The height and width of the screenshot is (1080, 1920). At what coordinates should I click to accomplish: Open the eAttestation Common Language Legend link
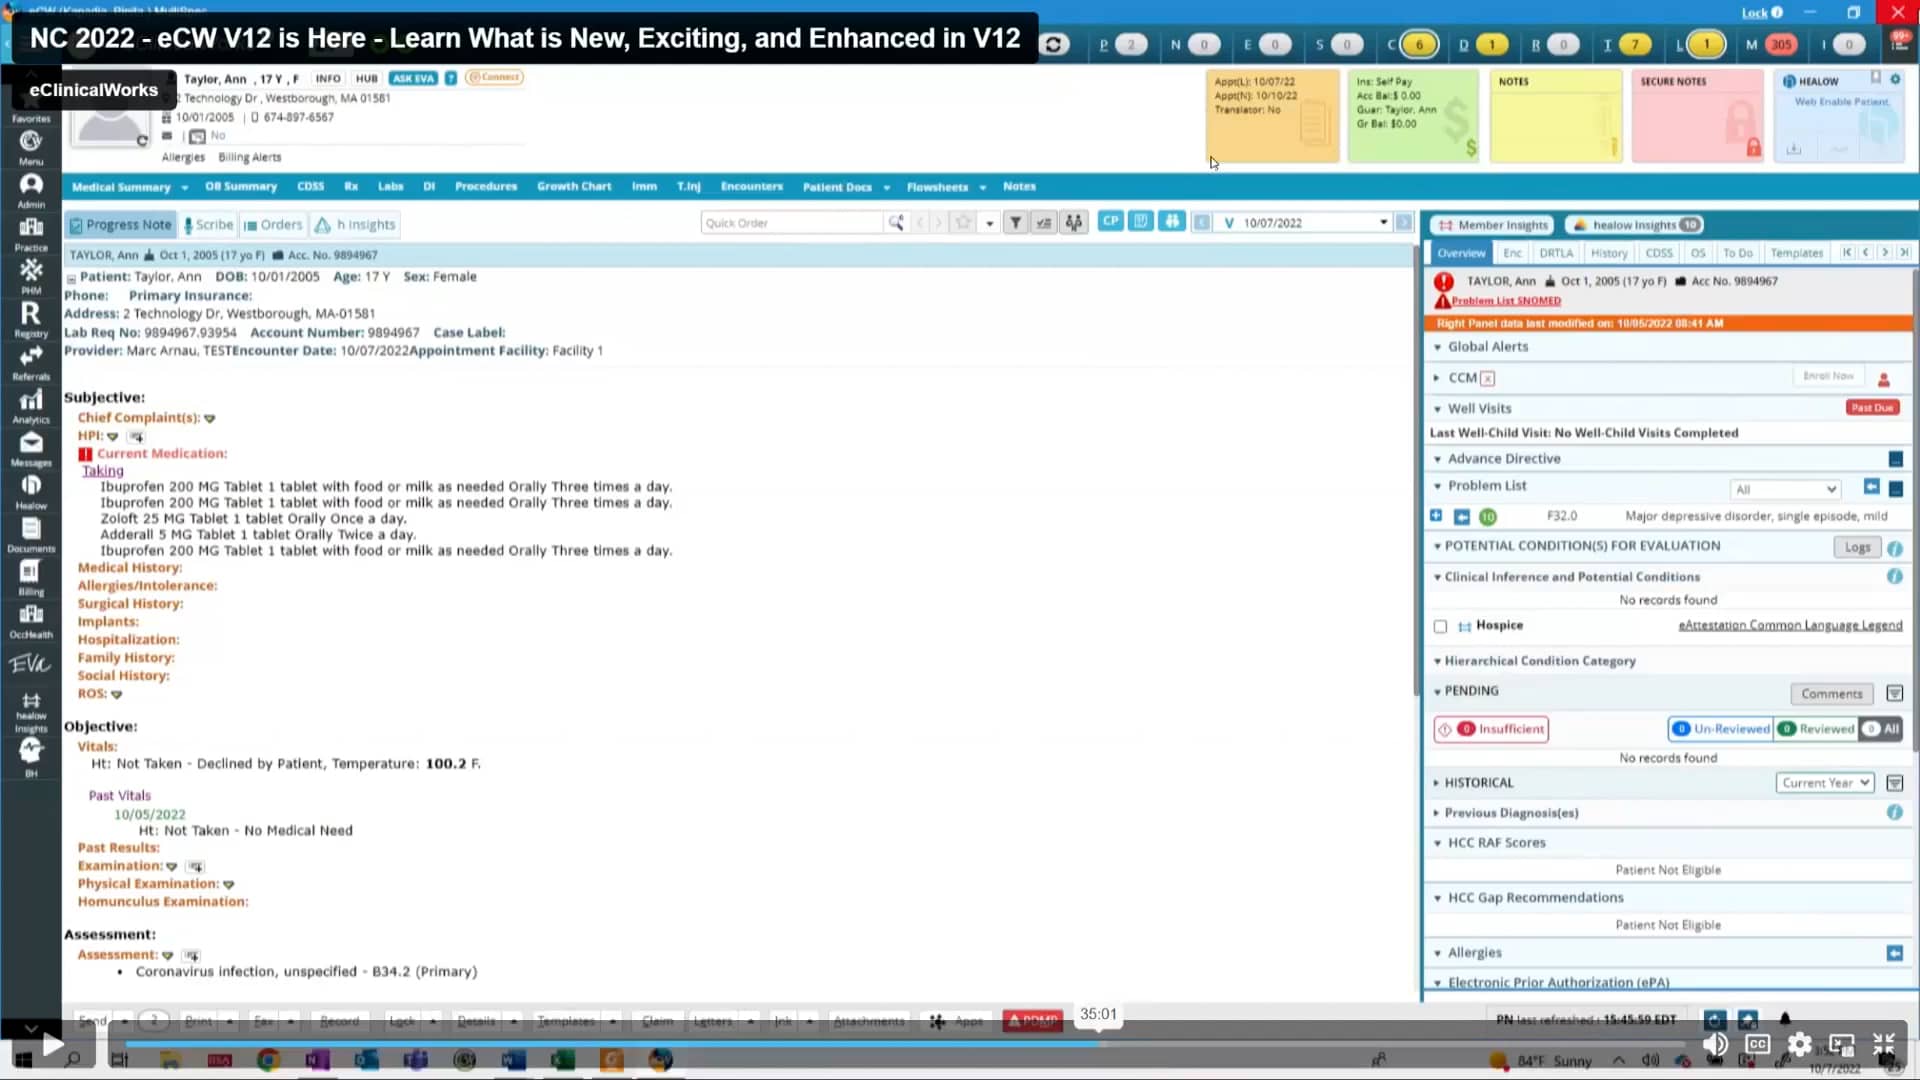click(x=1789, y=625)
